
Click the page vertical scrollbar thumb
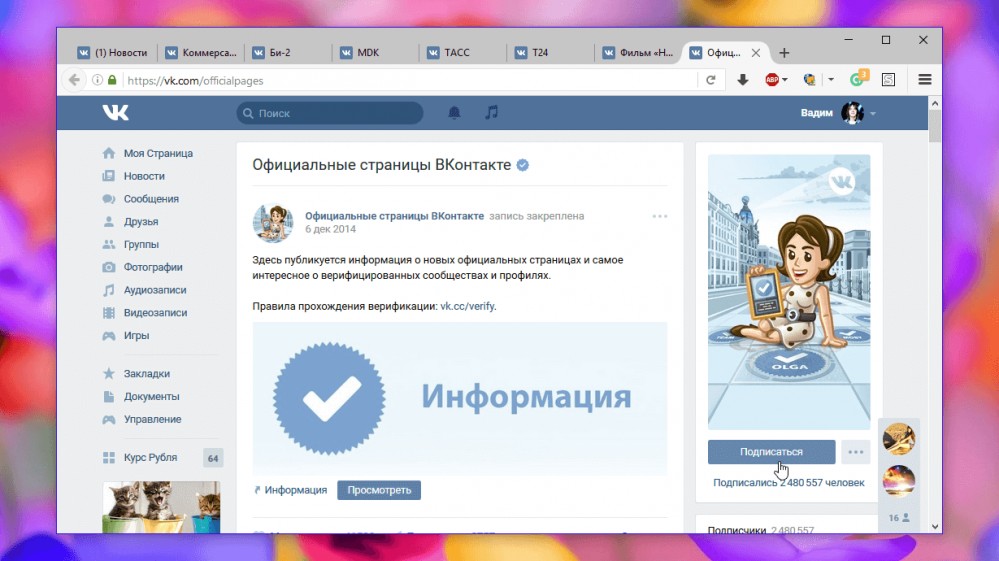pos(935,126)
